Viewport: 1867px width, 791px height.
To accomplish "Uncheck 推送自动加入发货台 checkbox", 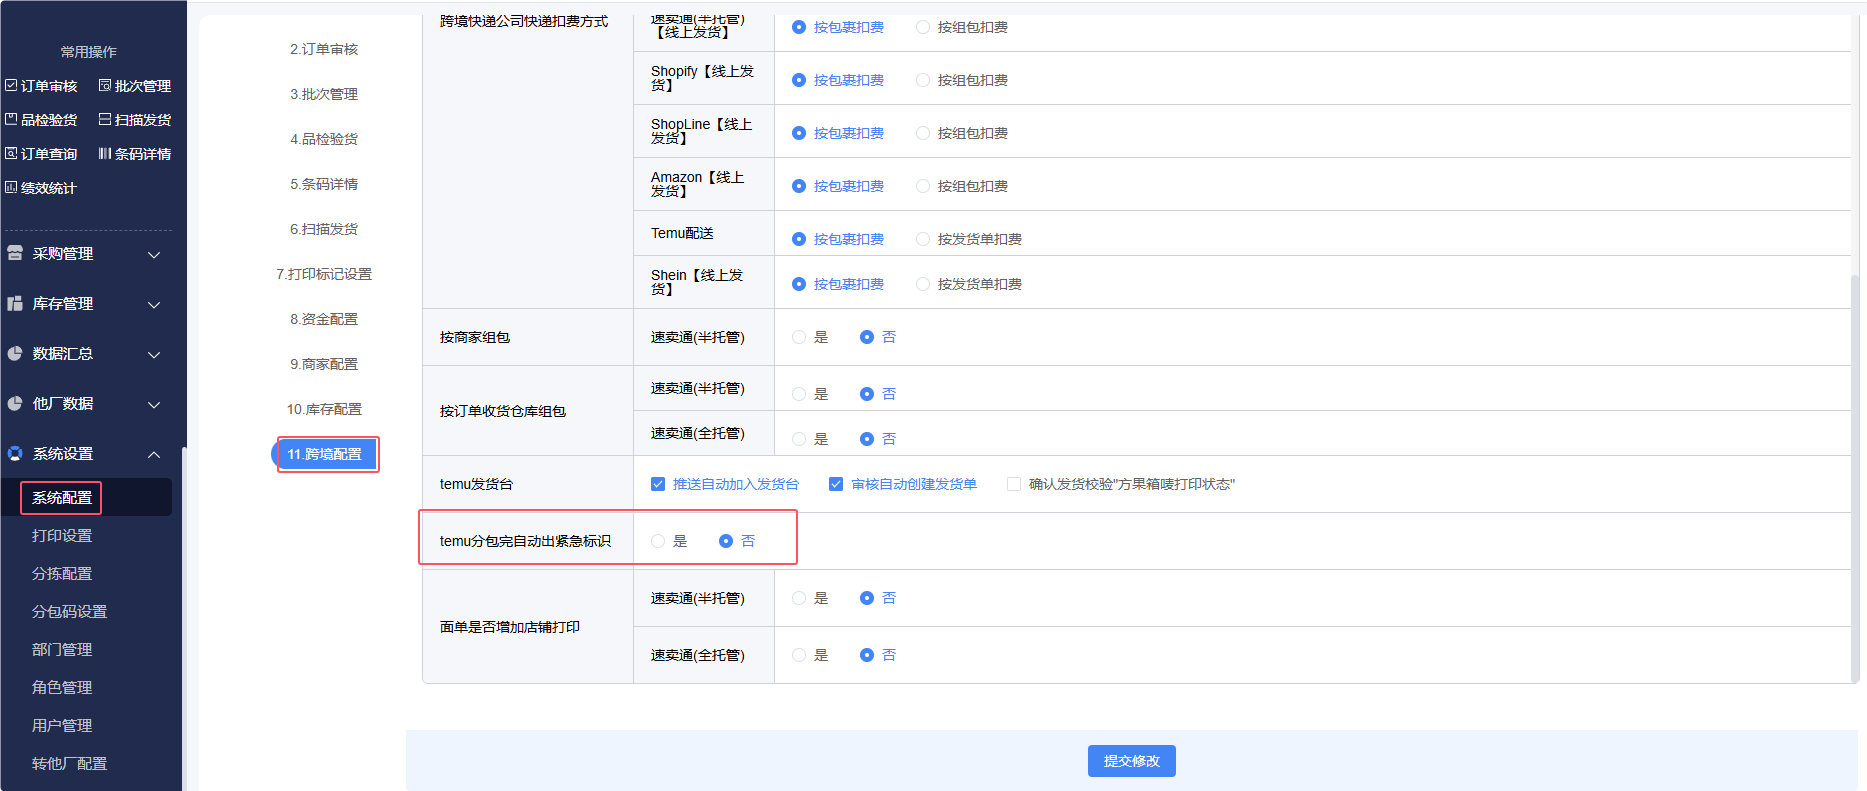I will pyautogui.click(x=658, y=484).
